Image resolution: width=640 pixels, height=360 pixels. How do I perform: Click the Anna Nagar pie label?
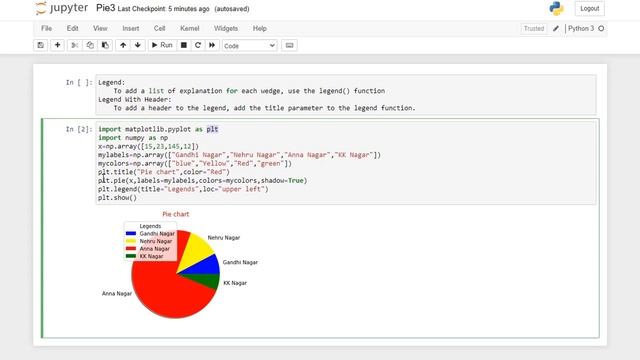pyautogui.click(x=117, y=293)
